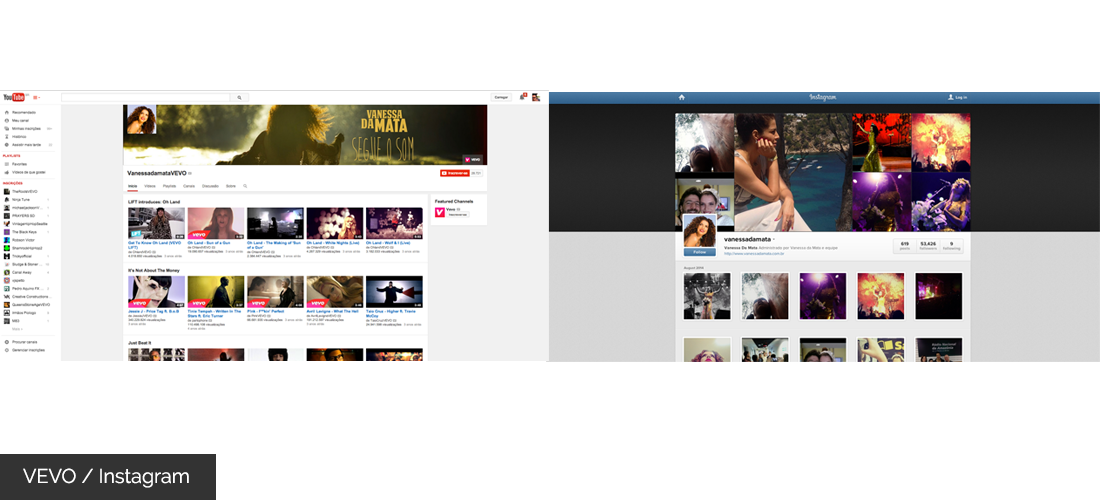Open the YouTube guide menu dropdown
Image resolution: width=1100 pixels, height=500 pixels.
tap(36, 97)
